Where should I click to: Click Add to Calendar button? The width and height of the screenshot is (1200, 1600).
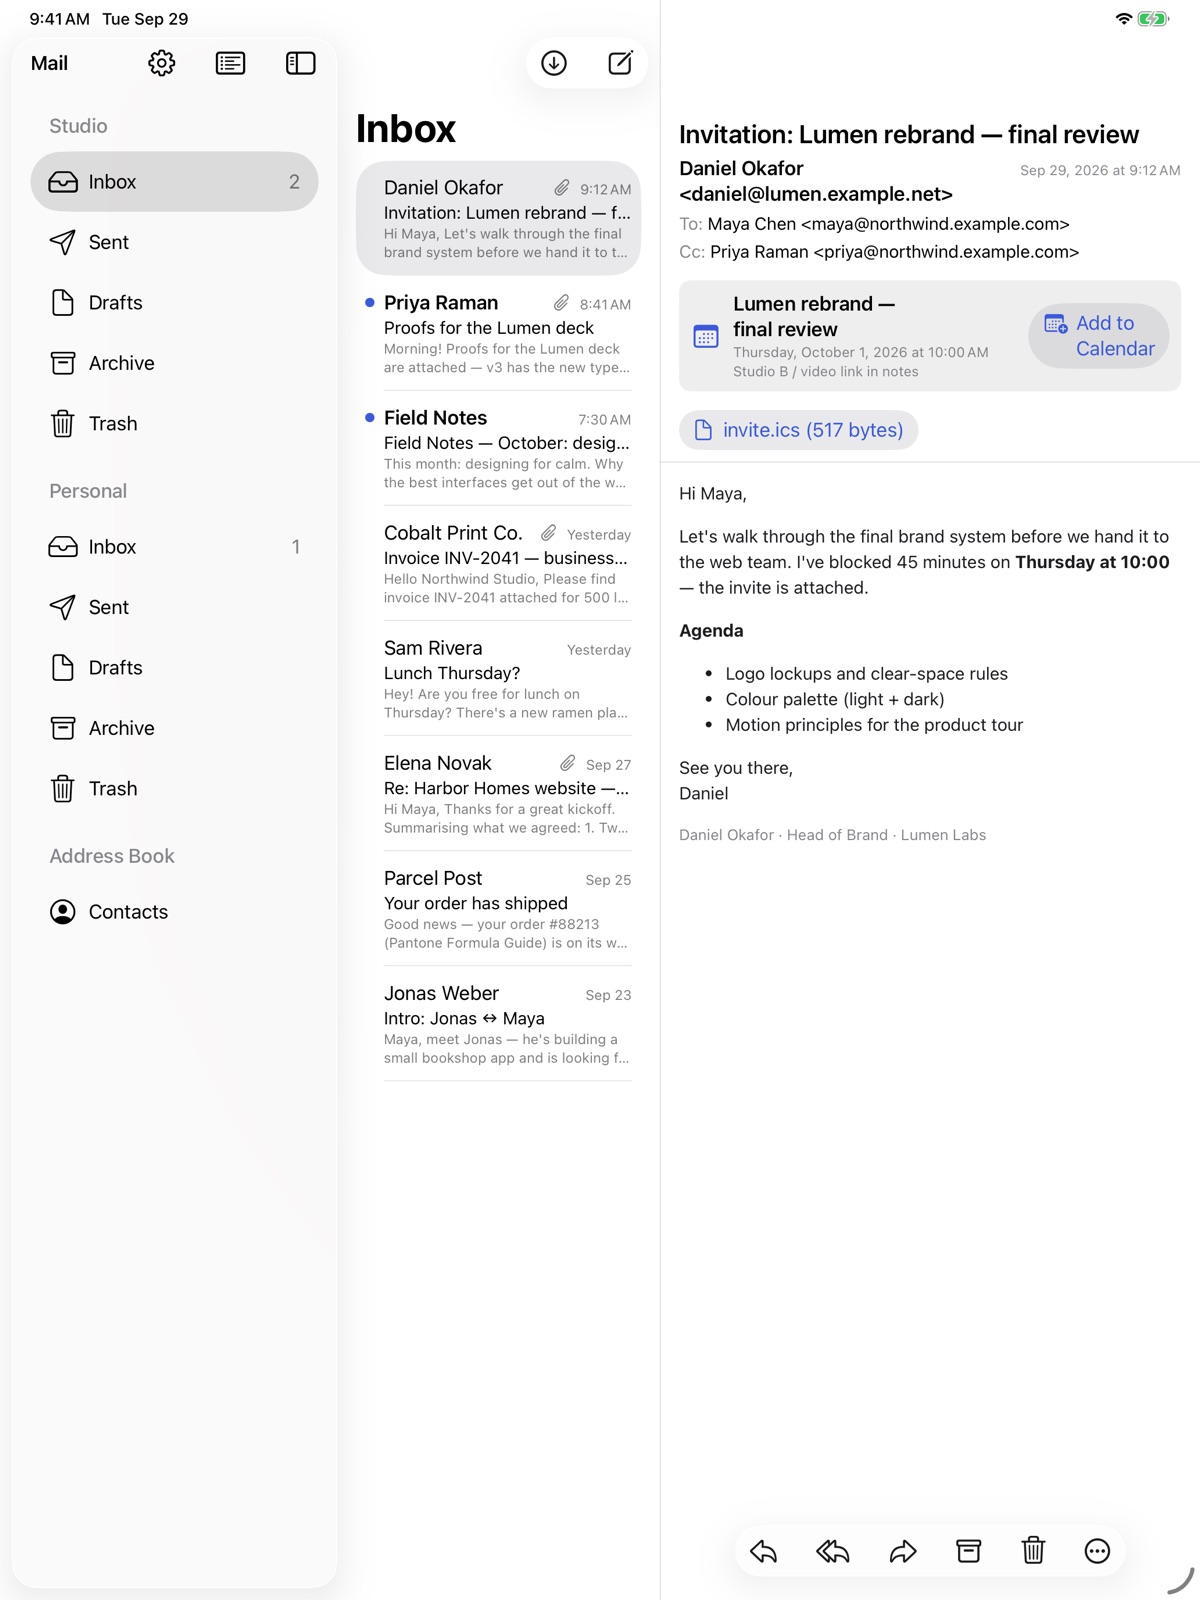point(1098,335)
